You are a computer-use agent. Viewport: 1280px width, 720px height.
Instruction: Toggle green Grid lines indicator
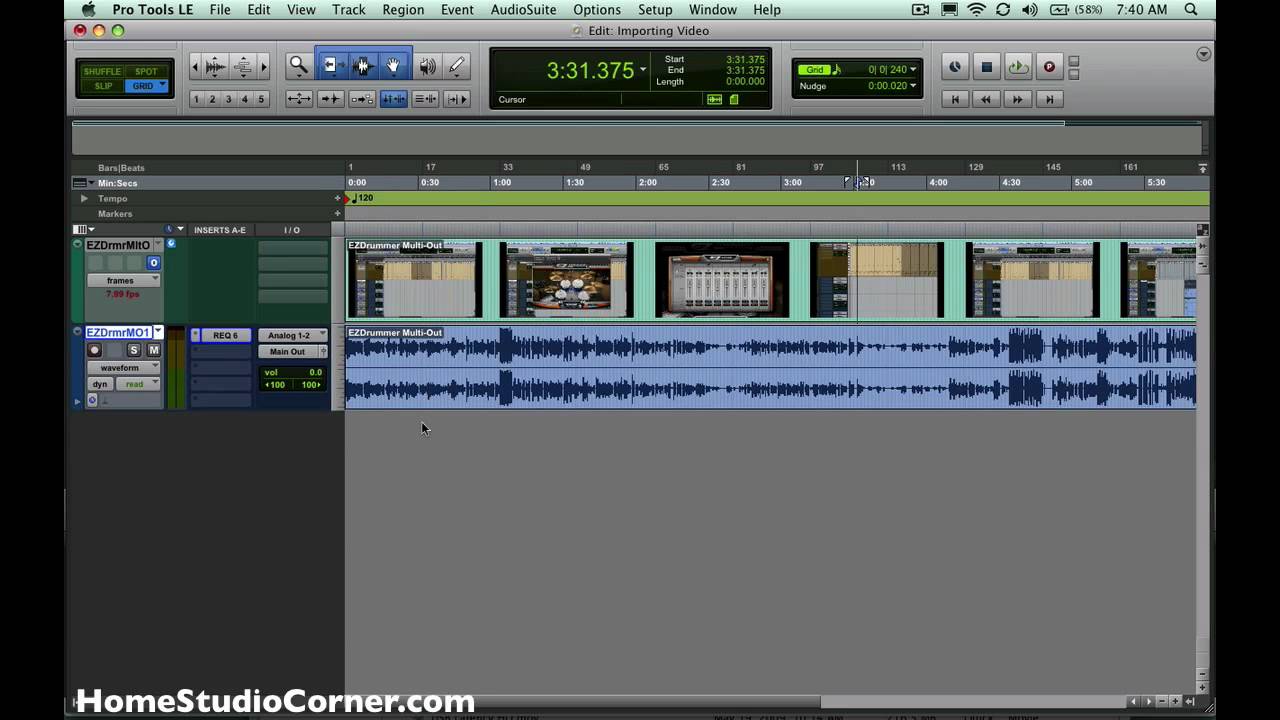pos(815,70)
